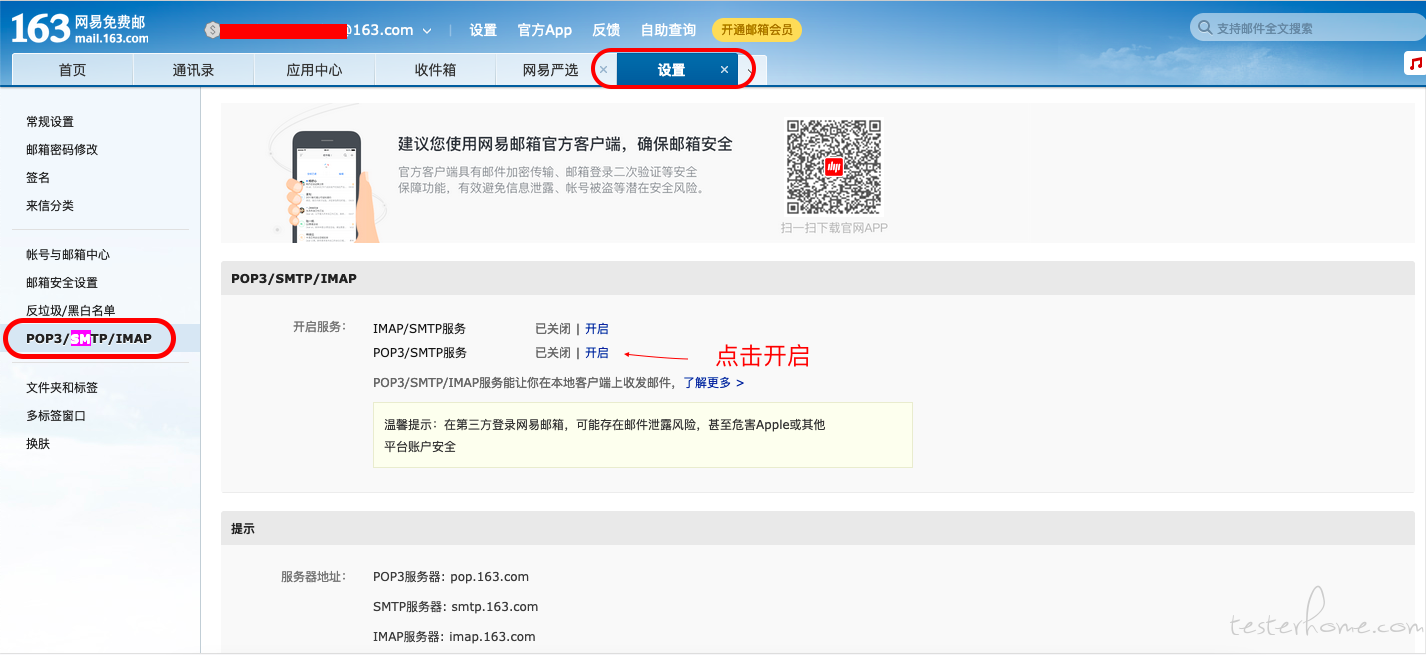Open 文件夹和标签 settings
The width and height of the screenshot is (1426, 655).
pos(62,388)
